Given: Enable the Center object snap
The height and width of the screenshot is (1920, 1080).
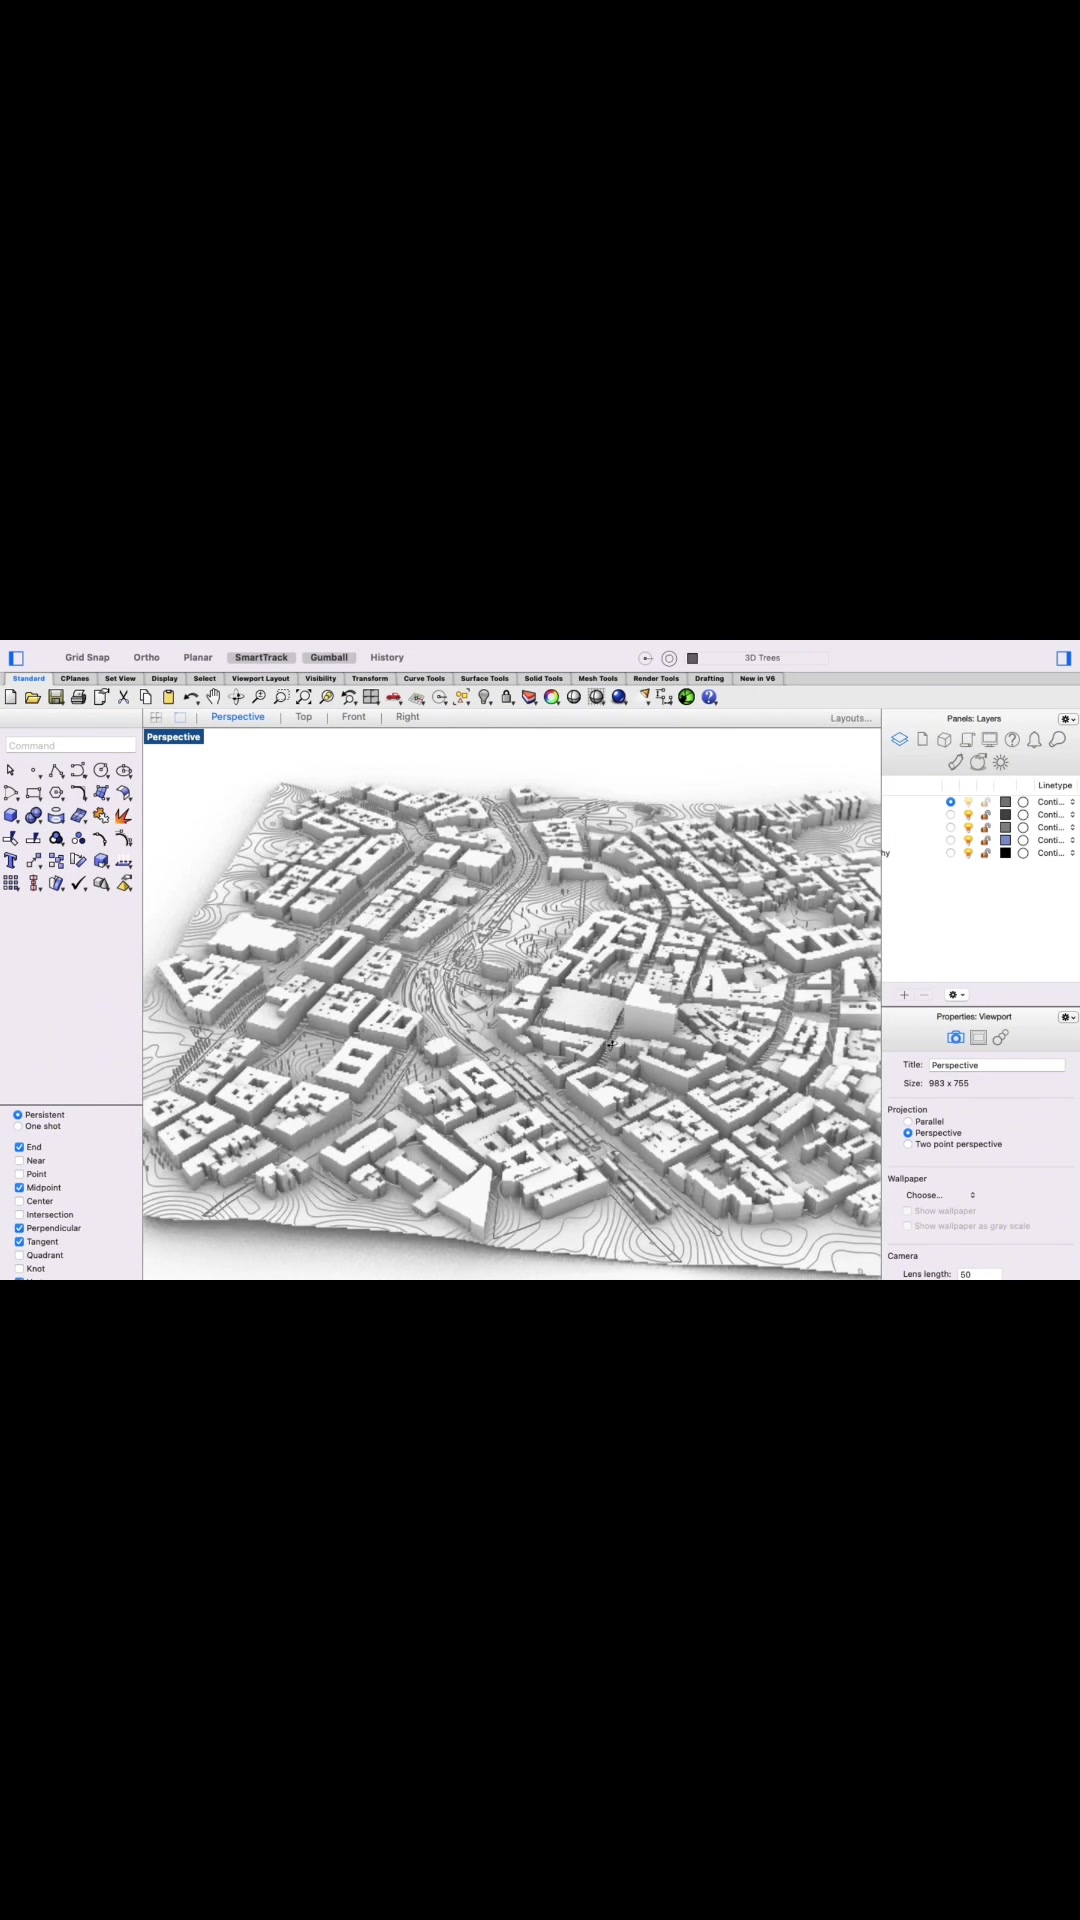Looking at the screenshot, I should click(x=19, y=1201).
